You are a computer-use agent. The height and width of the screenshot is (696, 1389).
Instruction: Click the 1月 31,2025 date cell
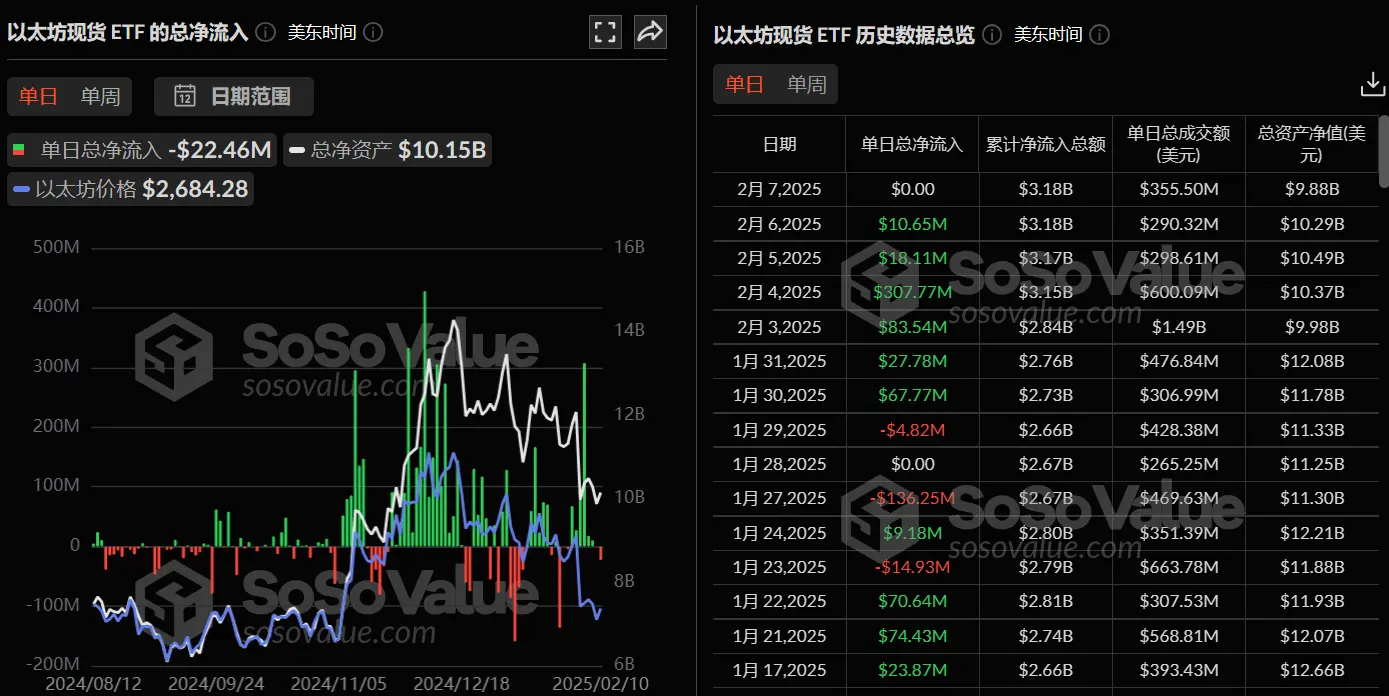[x=780, y=361]
